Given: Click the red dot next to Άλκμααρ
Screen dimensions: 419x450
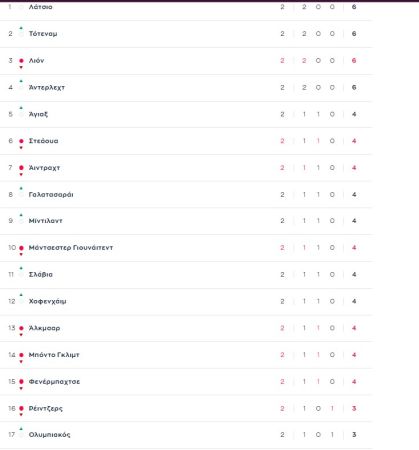Looking at the screenshot, I should 21,328.
